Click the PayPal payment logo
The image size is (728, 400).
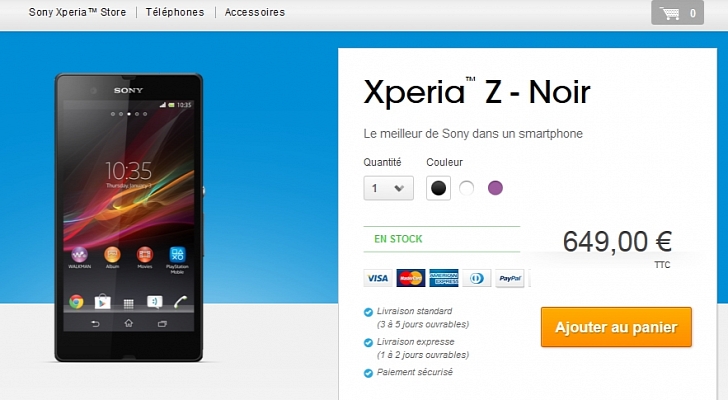tap(510, 278)
